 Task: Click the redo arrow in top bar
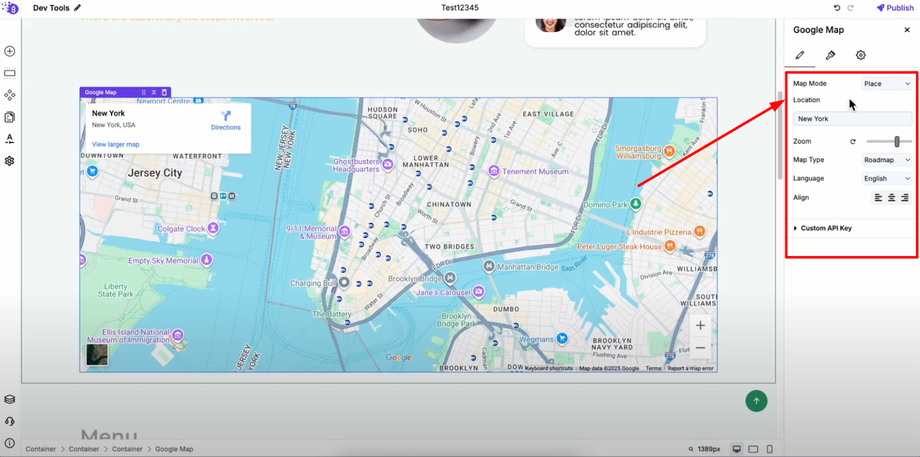tap(850, 8)
